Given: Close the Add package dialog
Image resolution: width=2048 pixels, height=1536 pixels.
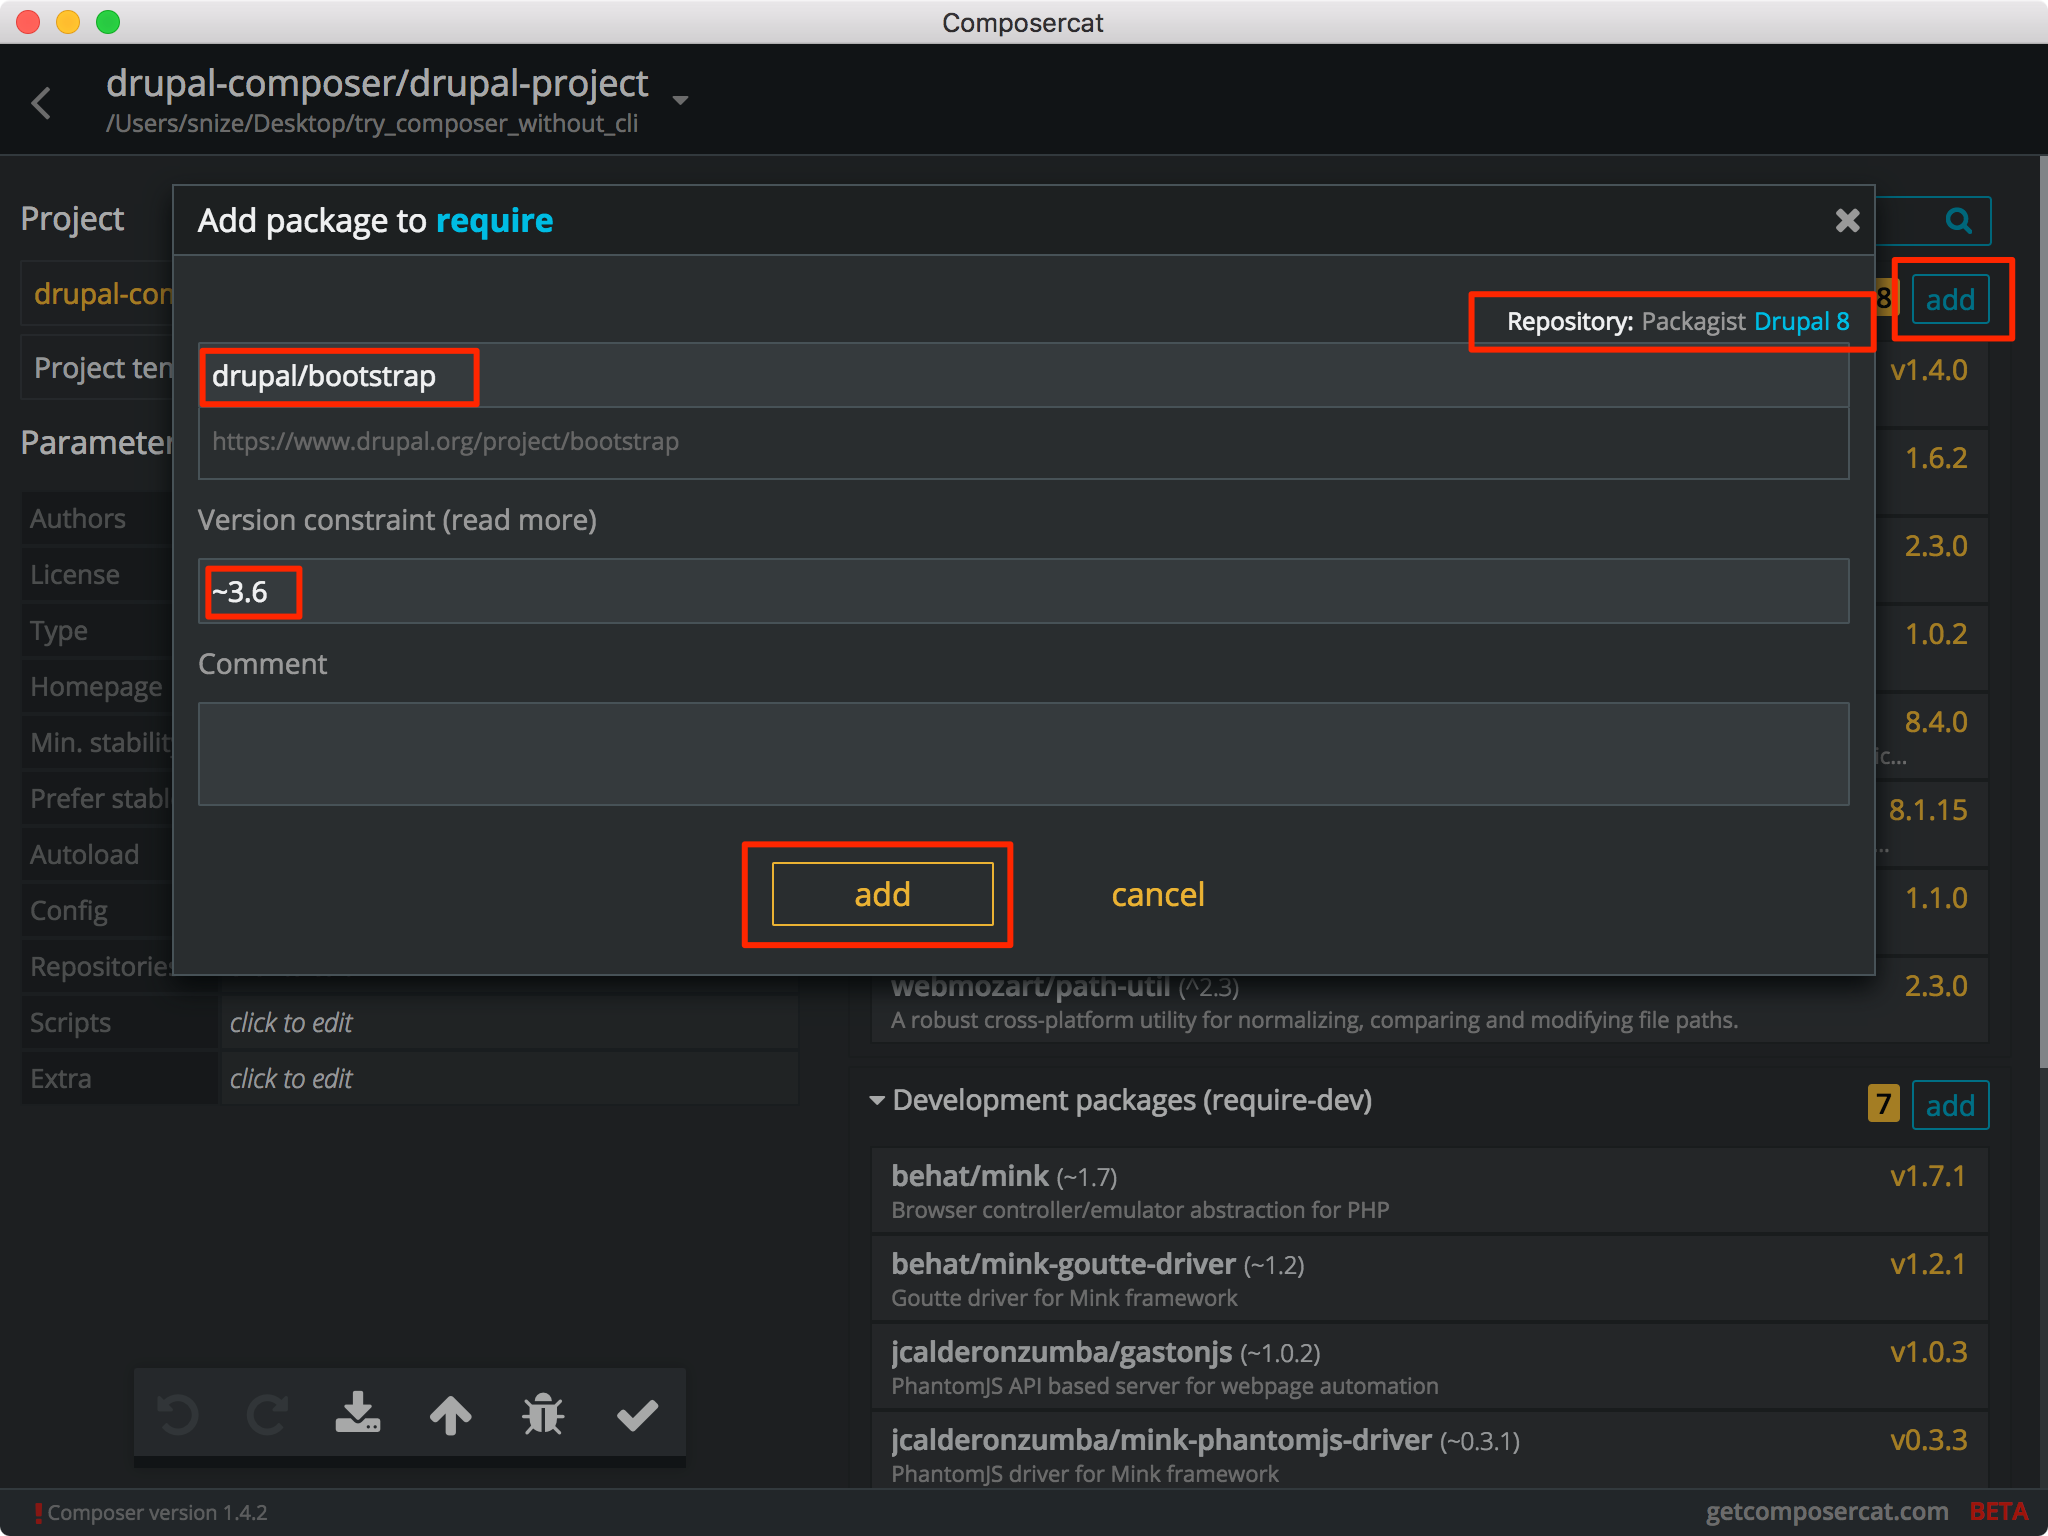Looking at the screenshot, I should pyautogui.click(x=1847, y=220).
